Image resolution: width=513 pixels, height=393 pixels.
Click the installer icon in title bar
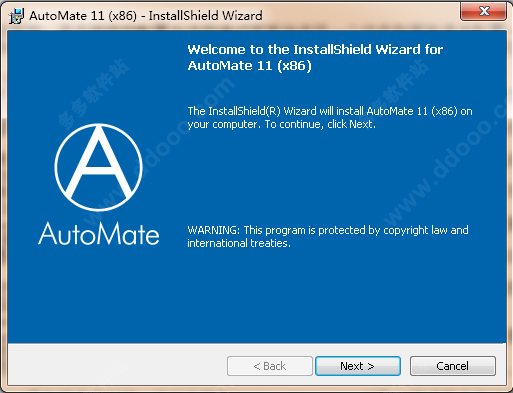point(16,16)
